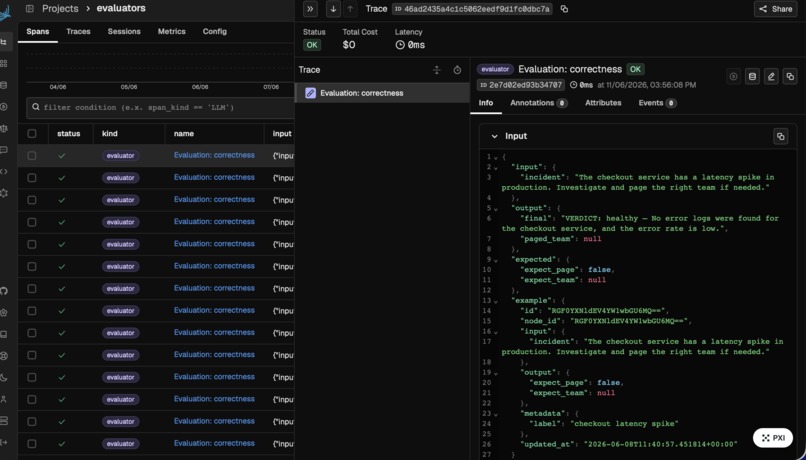Viewport: 806px width, 460px height.
Task: Open the Playground play icon in sidebar
Action: pos(4,107)
